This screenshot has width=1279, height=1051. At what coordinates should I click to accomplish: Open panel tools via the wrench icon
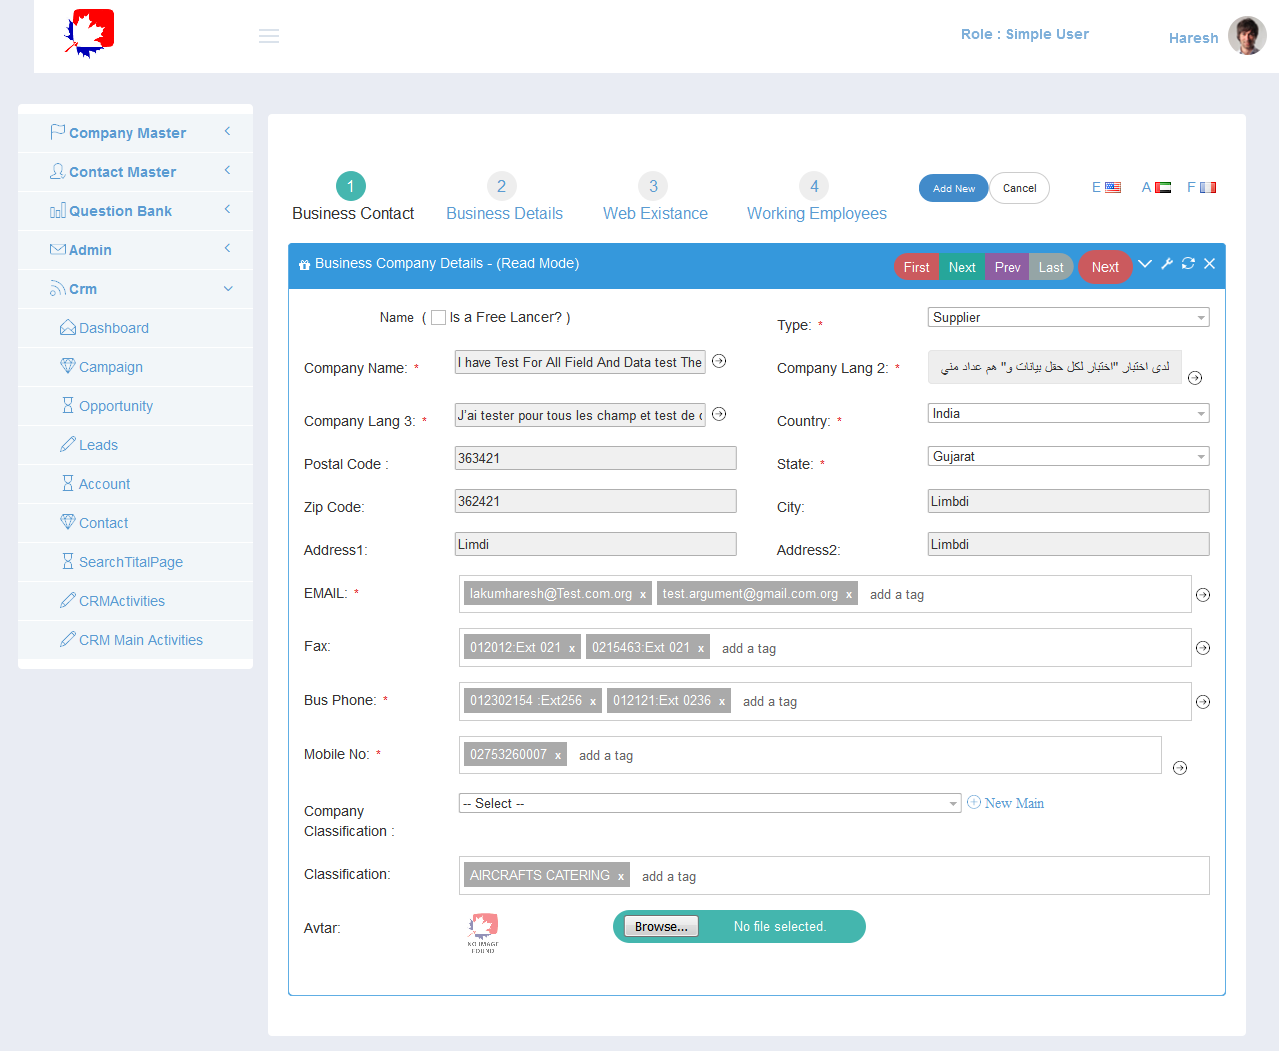click(x=1166, y=264)
